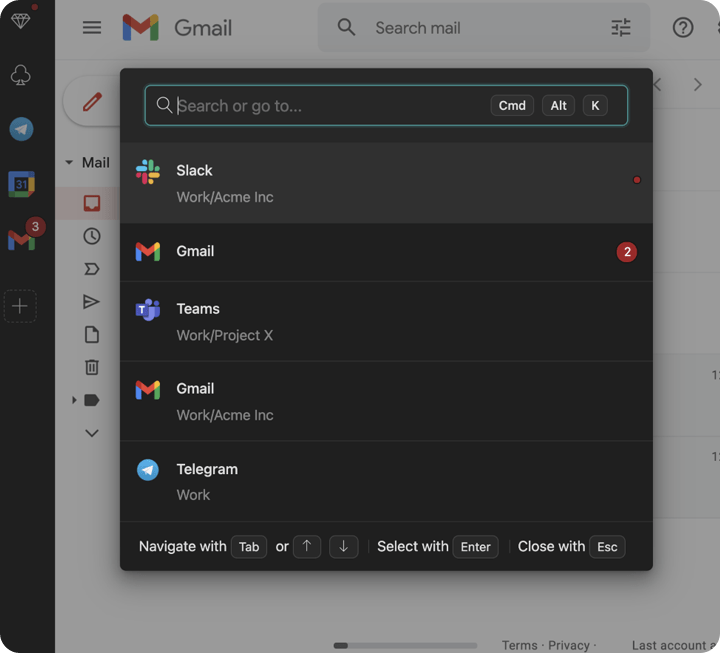Select the Gmail Work/Acme Inc result
The height and width of the screenshot is (653, 720).
tap(386, 401)
